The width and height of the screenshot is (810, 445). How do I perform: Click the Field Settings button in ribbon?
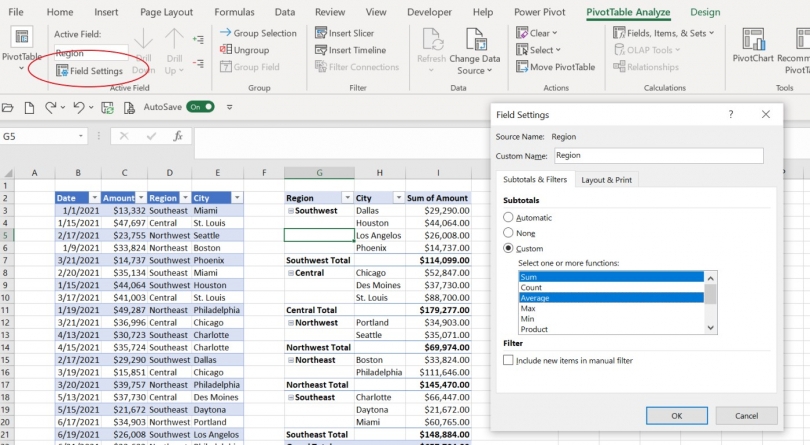pos(89,71)
